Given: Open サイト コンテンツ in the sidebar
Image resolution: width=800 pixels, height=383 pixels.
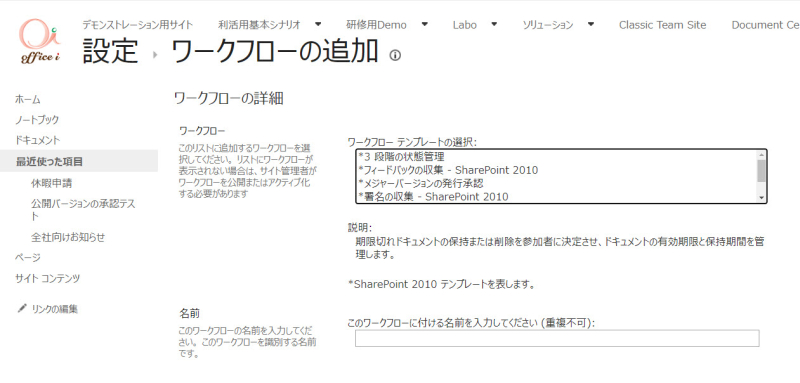Looking at the screenshot, I should coord(47,278).
